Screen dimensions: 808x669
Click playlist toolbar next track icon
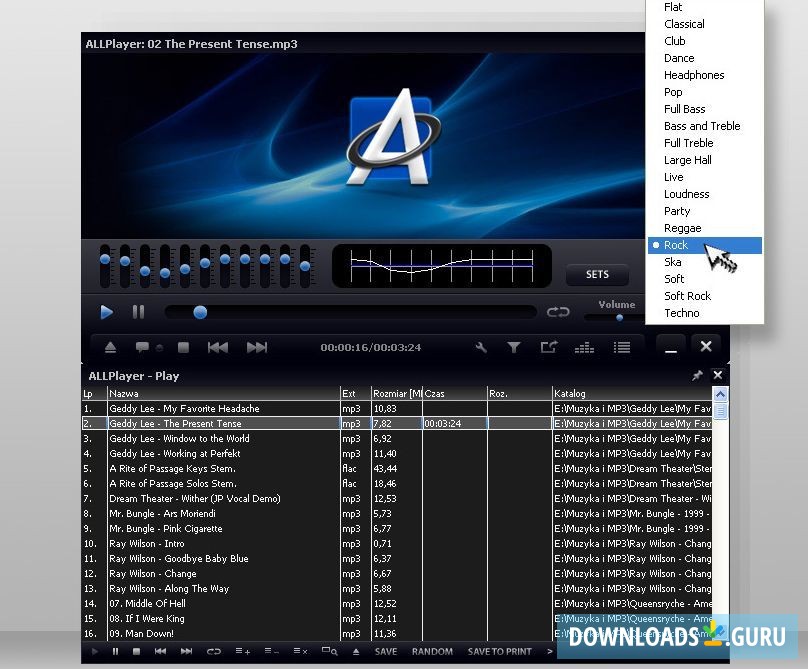187,651
